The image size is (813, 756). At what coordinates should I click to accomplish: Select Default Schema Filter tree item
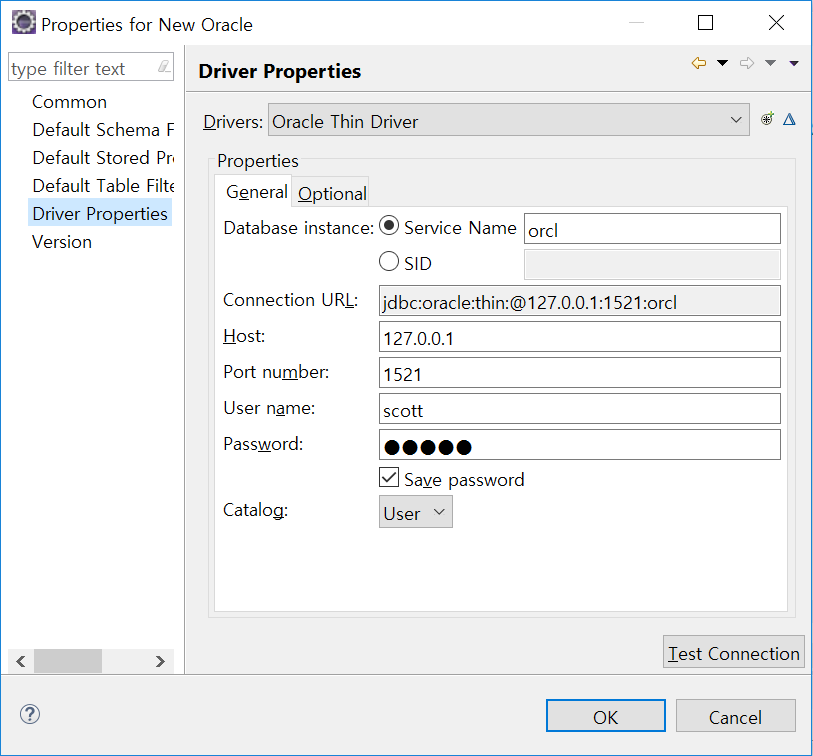click(103, 130)
